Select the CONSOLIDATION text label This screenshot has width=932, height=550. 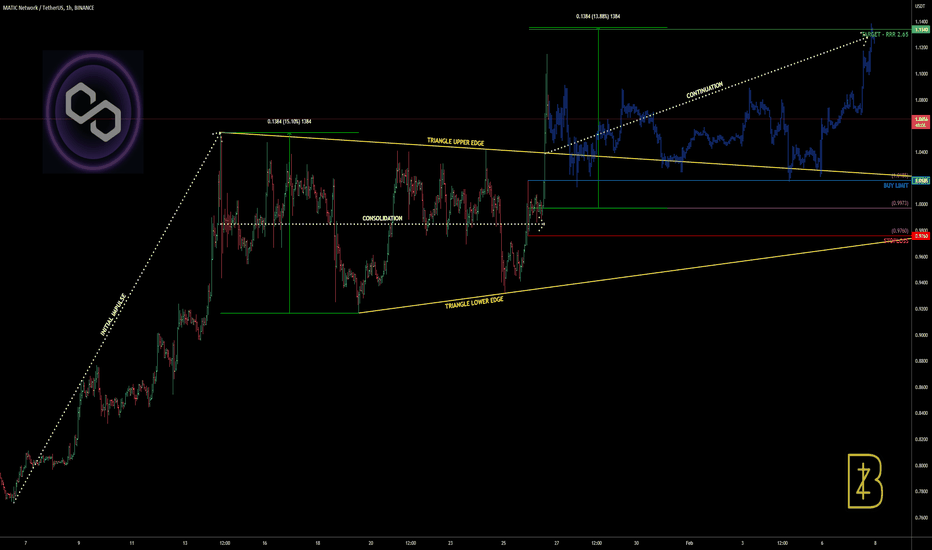pos(382,218)
